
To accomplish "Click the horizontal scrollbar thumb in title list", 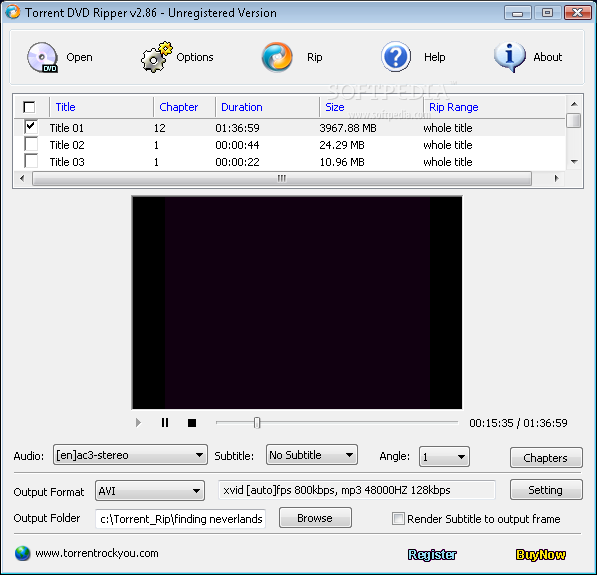I will click(x=282, y=178).
